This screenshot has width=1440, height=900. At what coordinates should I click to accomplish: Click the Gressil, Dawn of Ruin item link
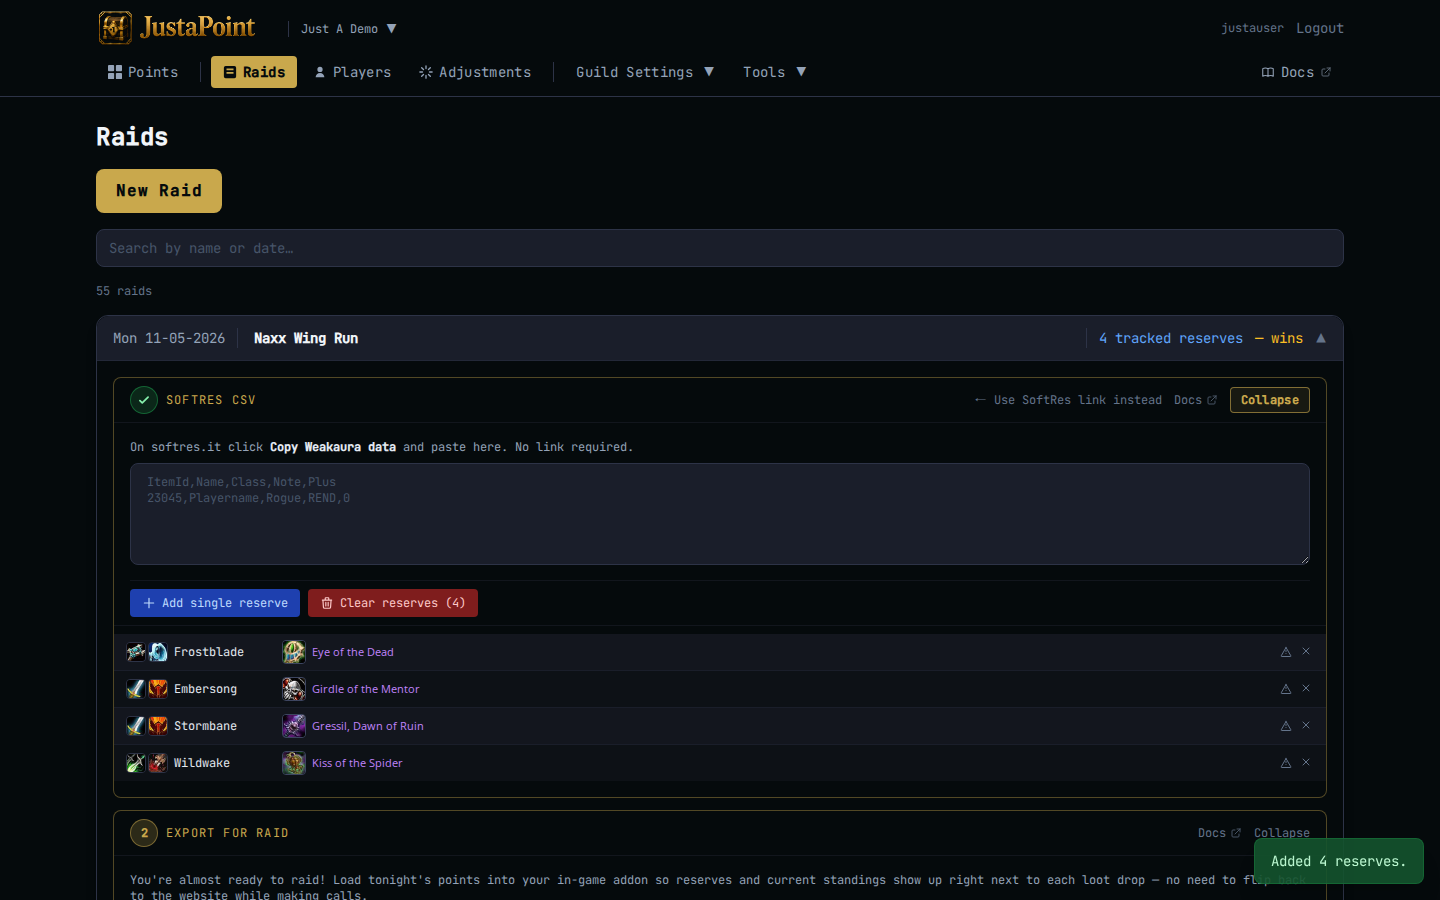click(x=368, y=726)
